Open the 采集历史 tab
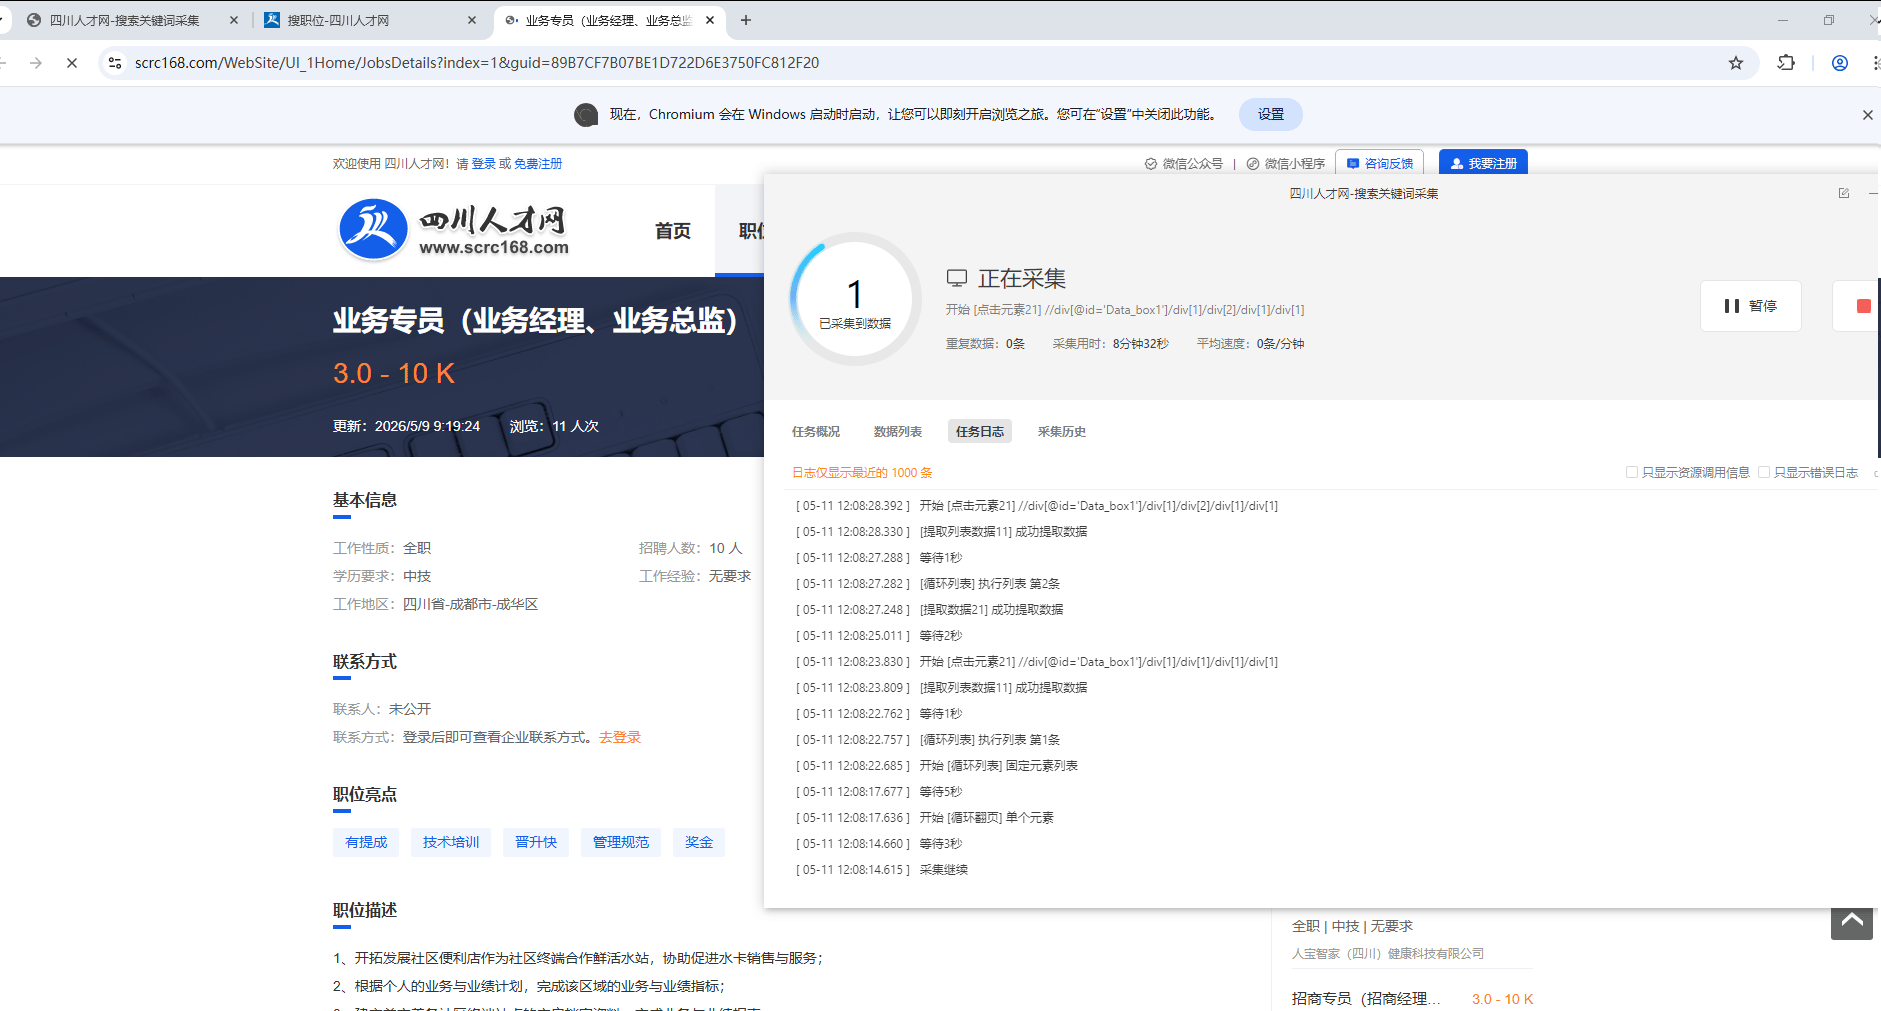1881x1011 pixels. tap(1062, 432)
